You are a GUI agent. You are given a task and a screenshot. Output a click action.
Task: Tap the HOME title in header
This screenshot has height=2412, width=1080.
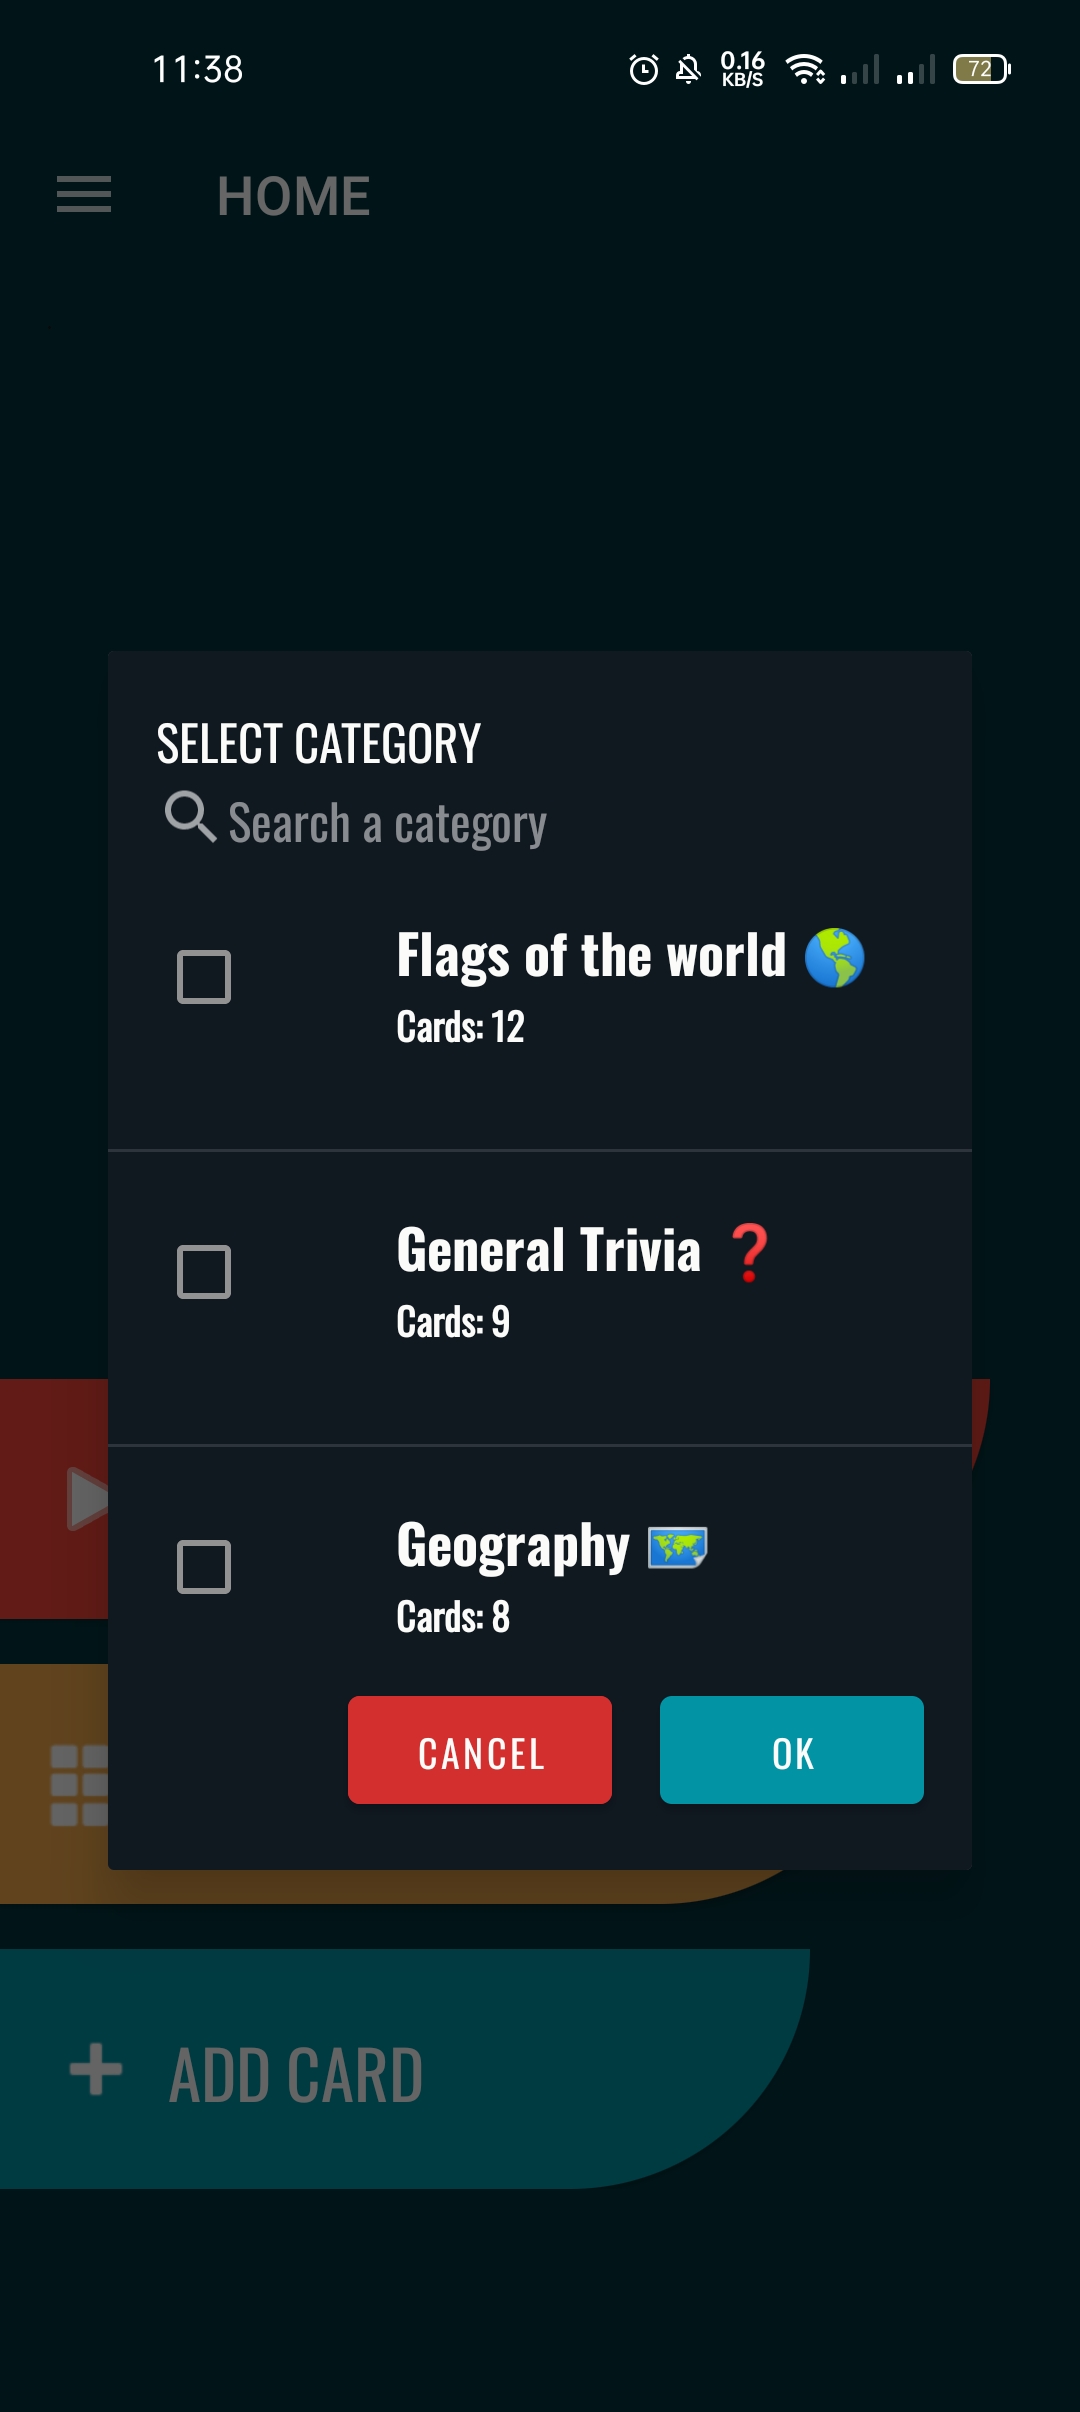tap(293, 196)
